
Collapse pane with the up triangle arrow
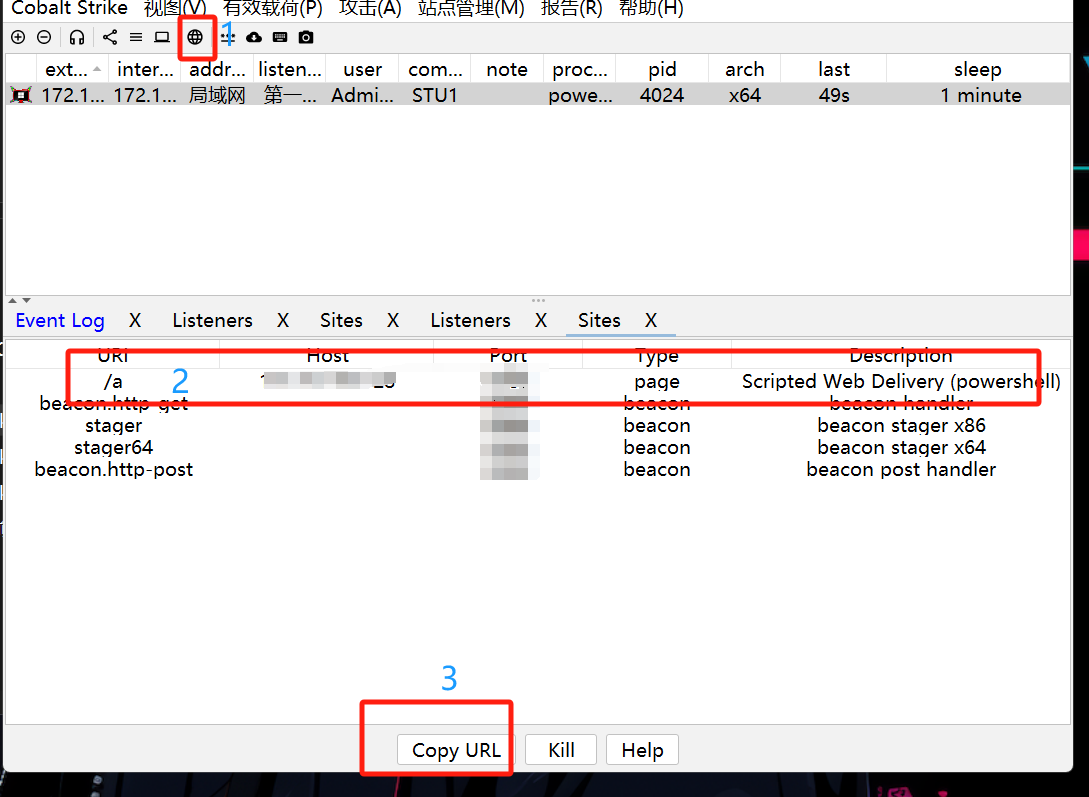(13, 301)
